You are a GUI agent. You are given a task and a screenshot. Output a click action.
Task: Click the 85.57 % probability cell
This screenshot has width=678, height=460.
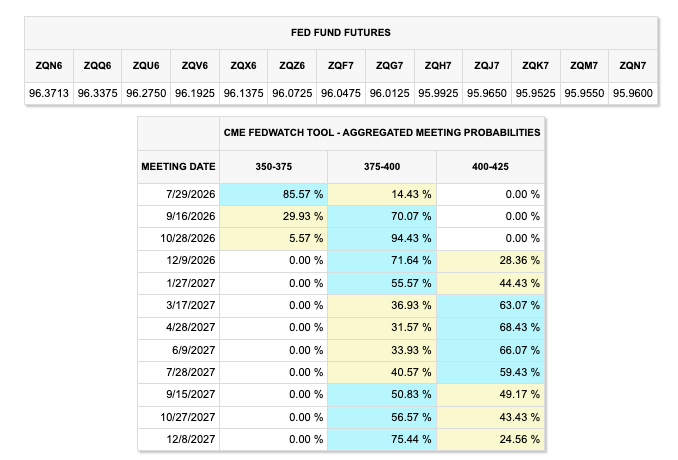click(274, 195)
